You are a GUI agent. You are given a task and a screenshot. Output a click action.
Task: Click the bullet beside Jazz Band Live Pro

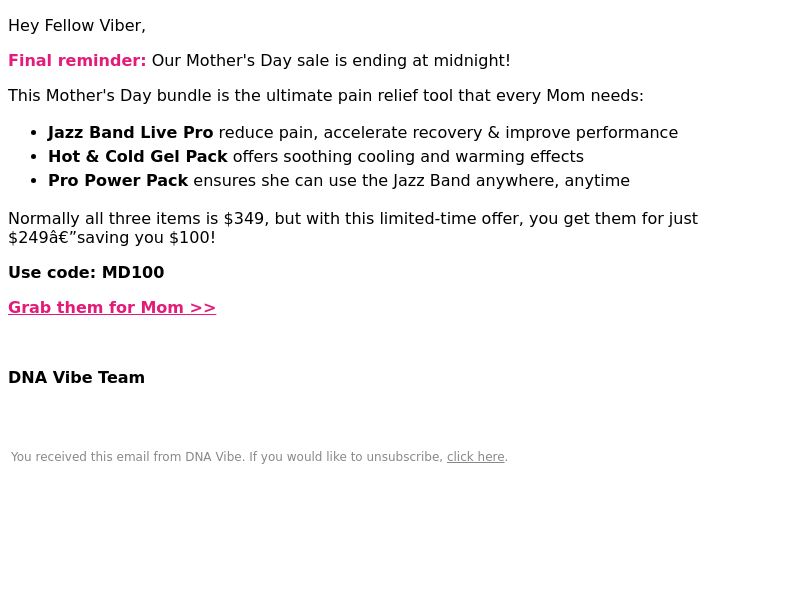pyautogui.click(x=34, y=133)
